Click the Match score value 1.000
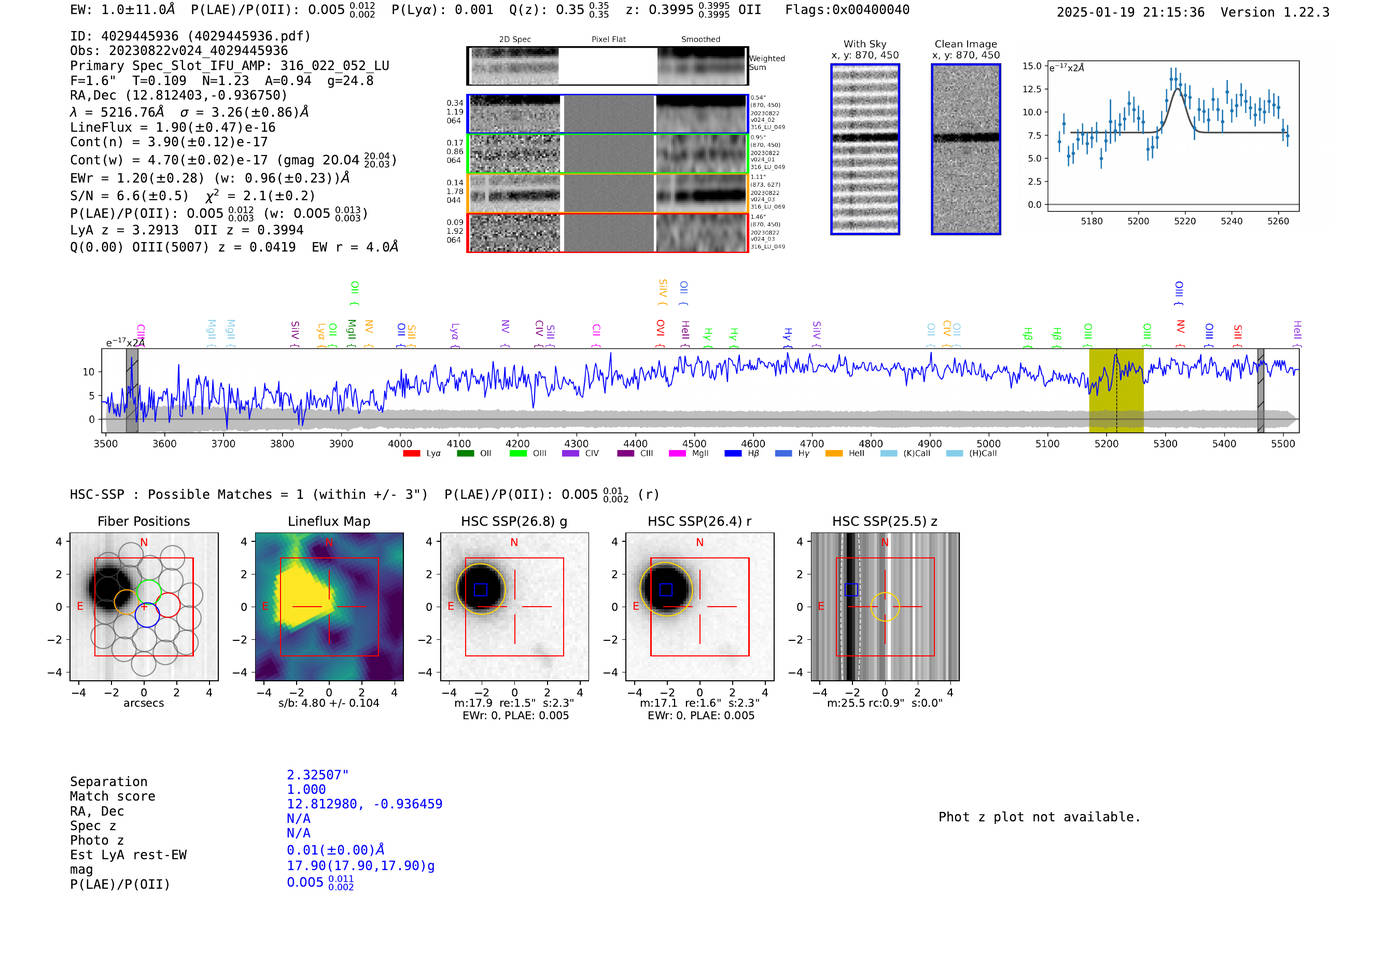Viewport: 1400px width, 953px height. [307, 790]
